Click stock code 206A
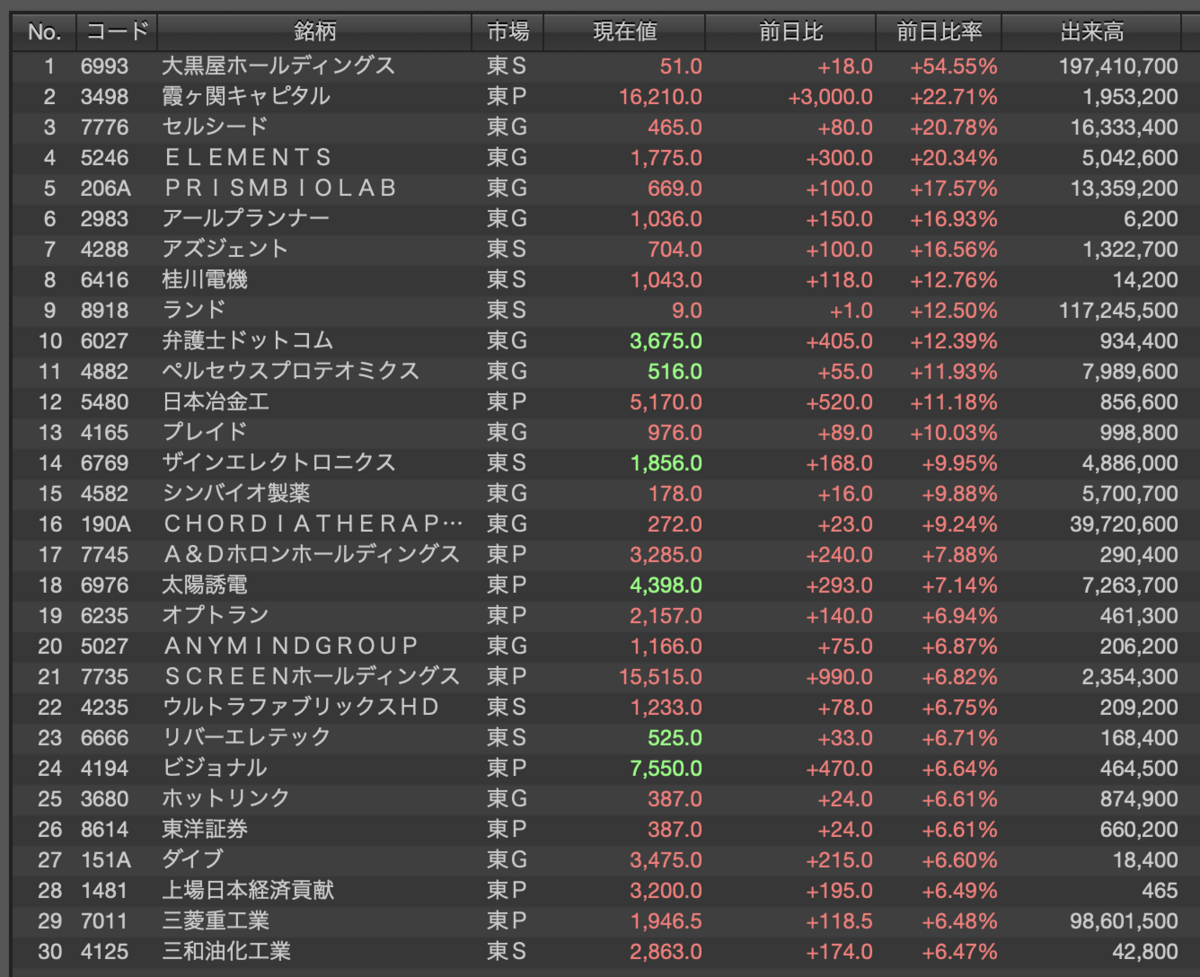 [x=105, y=188]
